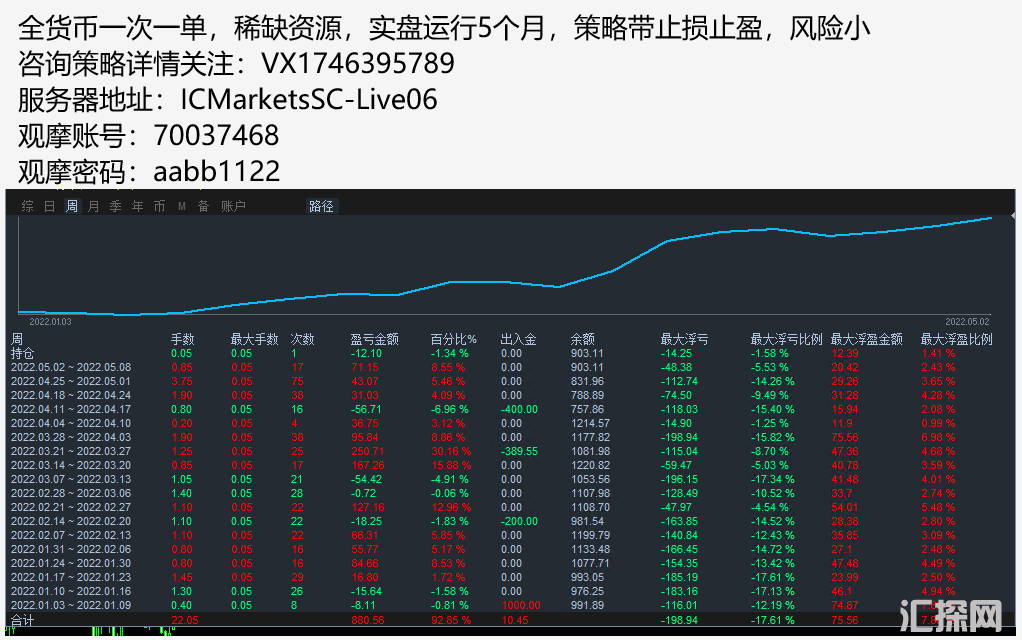1022x640 pixels.
Task: Click the 盈亏金额 column header
Action: [x=374, y=339]
